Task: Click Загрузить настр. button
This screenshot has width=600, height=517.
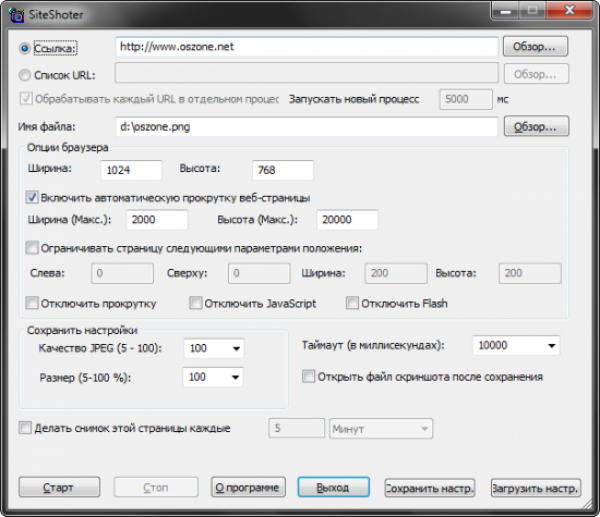Action: pos(536,488)
